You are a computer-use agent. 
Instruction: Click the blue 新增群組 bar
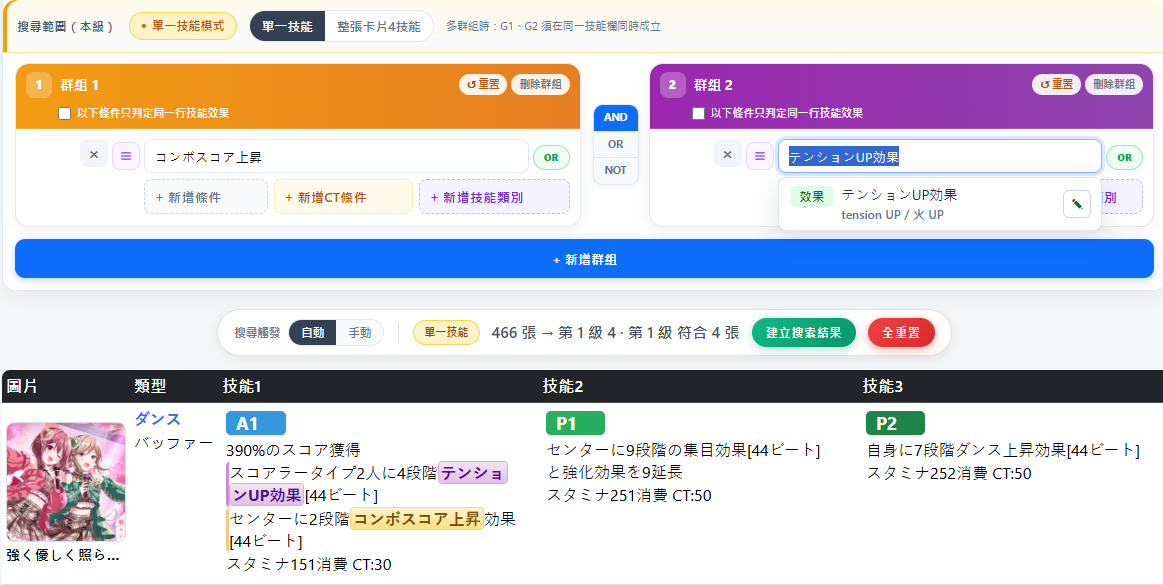pyautogui.click(x=584, y=259)
